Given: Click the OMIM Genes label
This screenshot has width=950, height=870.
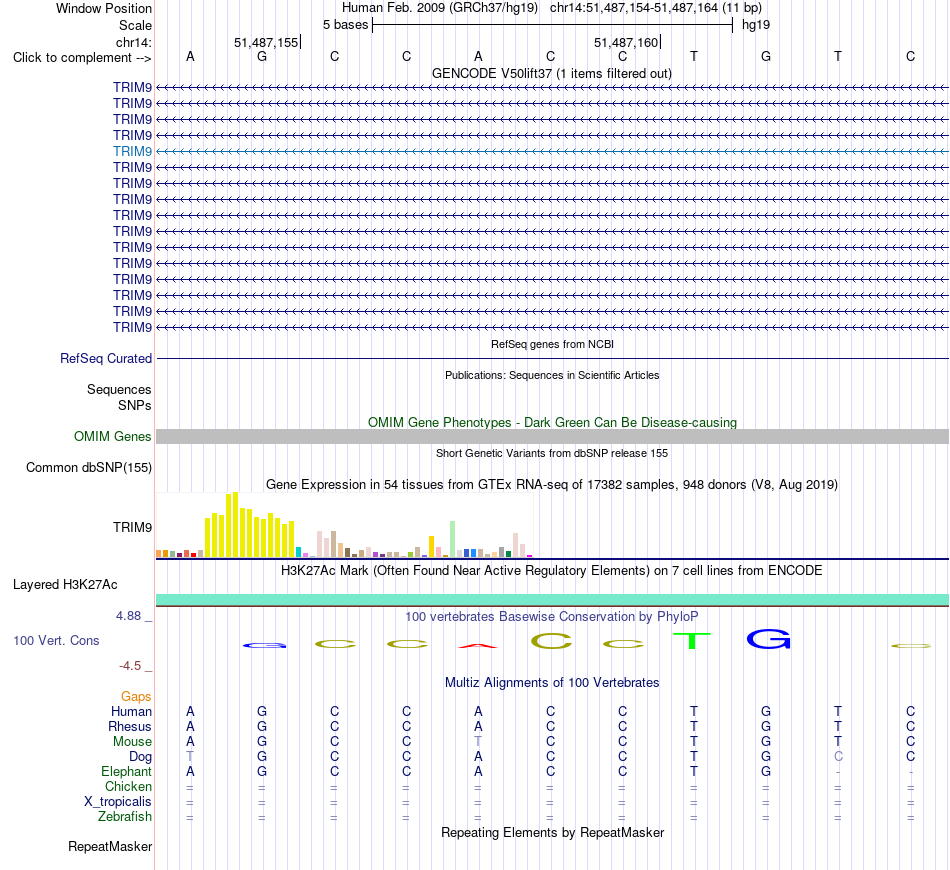Looking at the screenshot, I should point(113,436).
